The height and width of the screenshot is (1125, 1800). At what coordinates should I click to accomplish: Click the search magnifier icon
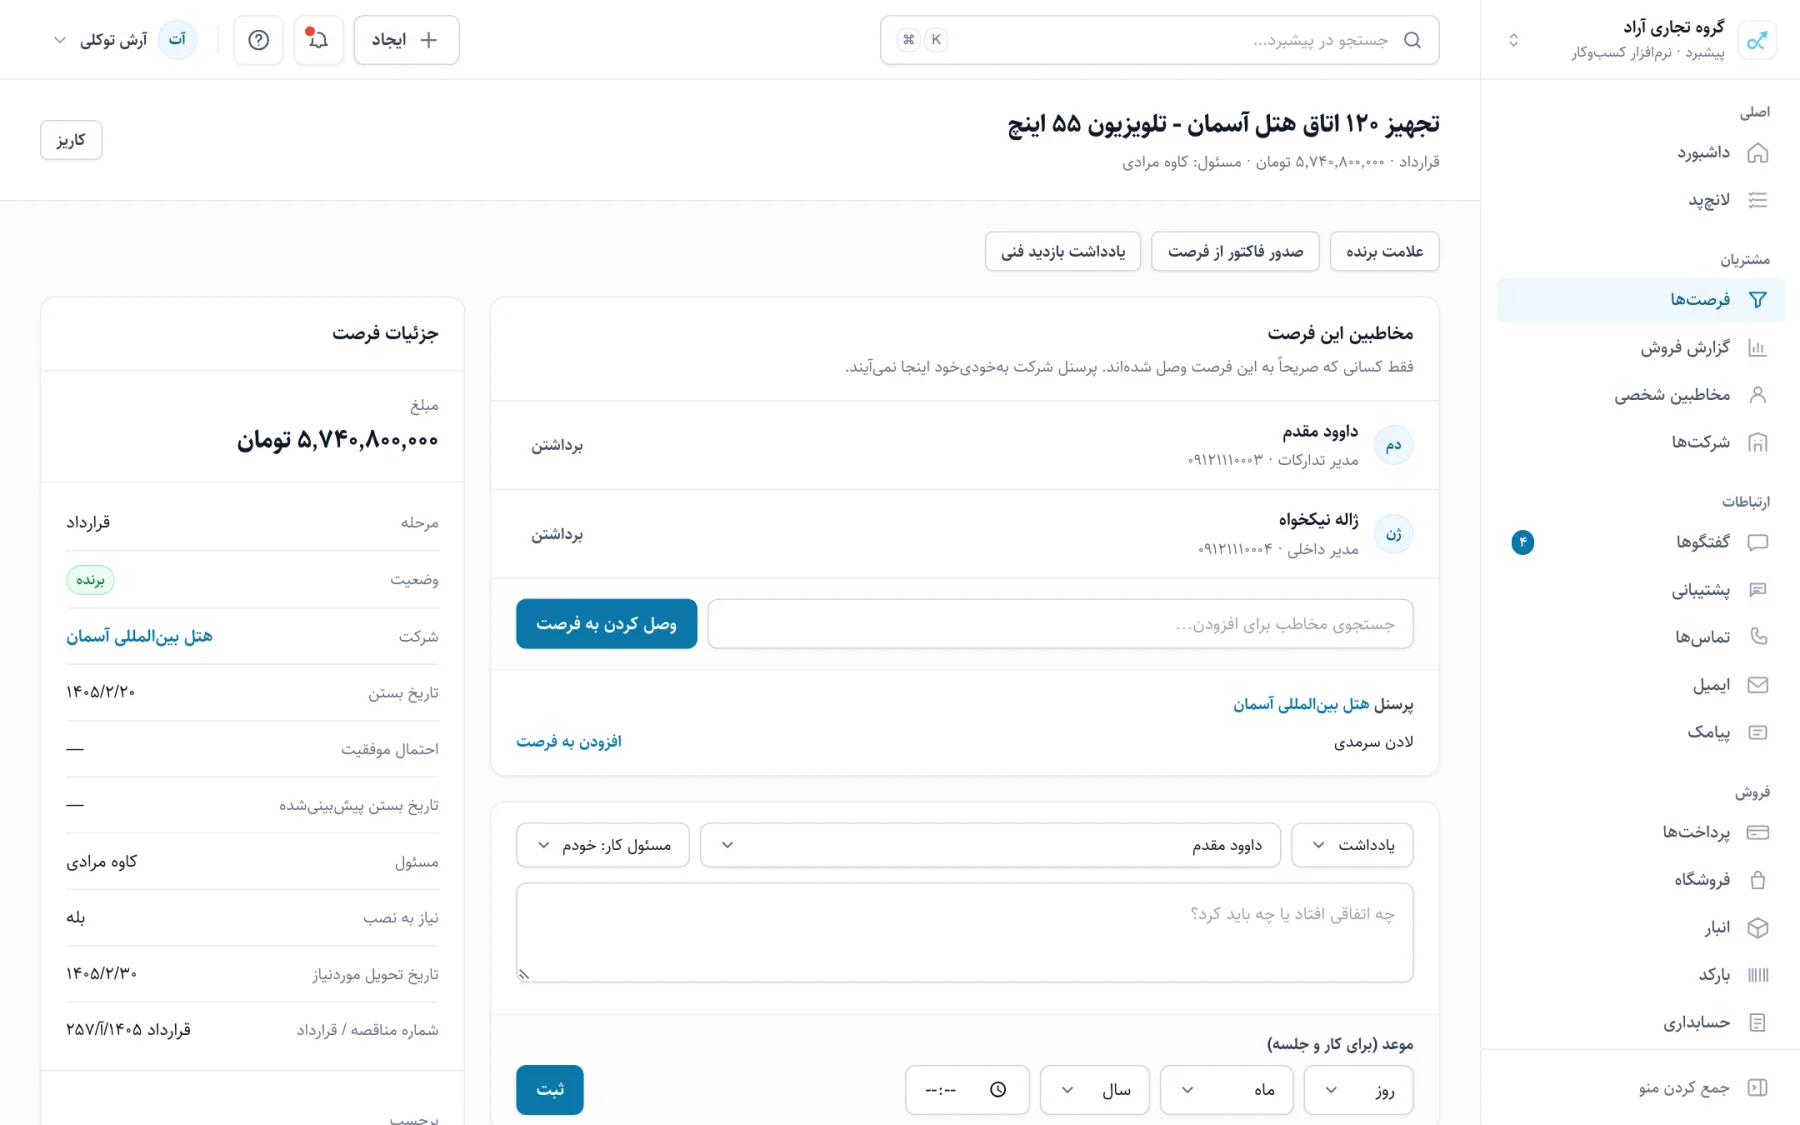[1412, 40]
